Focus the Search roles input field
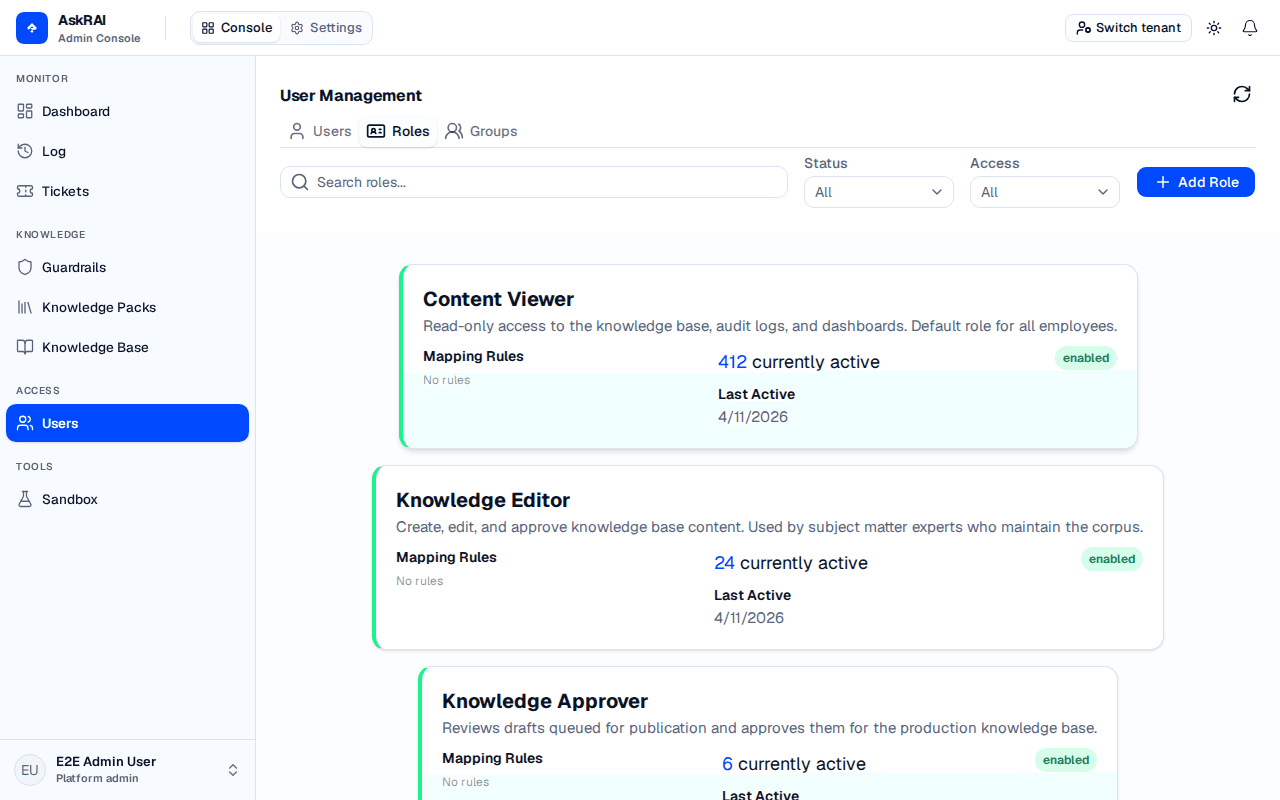1280x800 pixels. [x=534, y=182]
